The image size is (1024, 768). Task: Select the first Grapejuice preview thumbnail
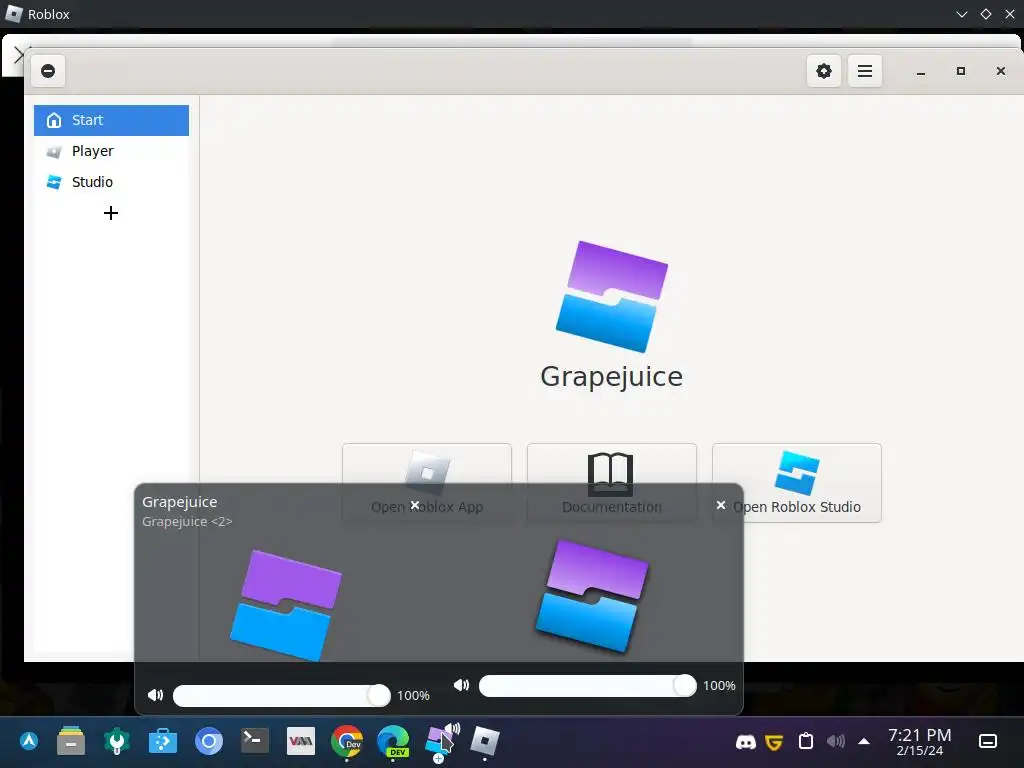point(285,604)
